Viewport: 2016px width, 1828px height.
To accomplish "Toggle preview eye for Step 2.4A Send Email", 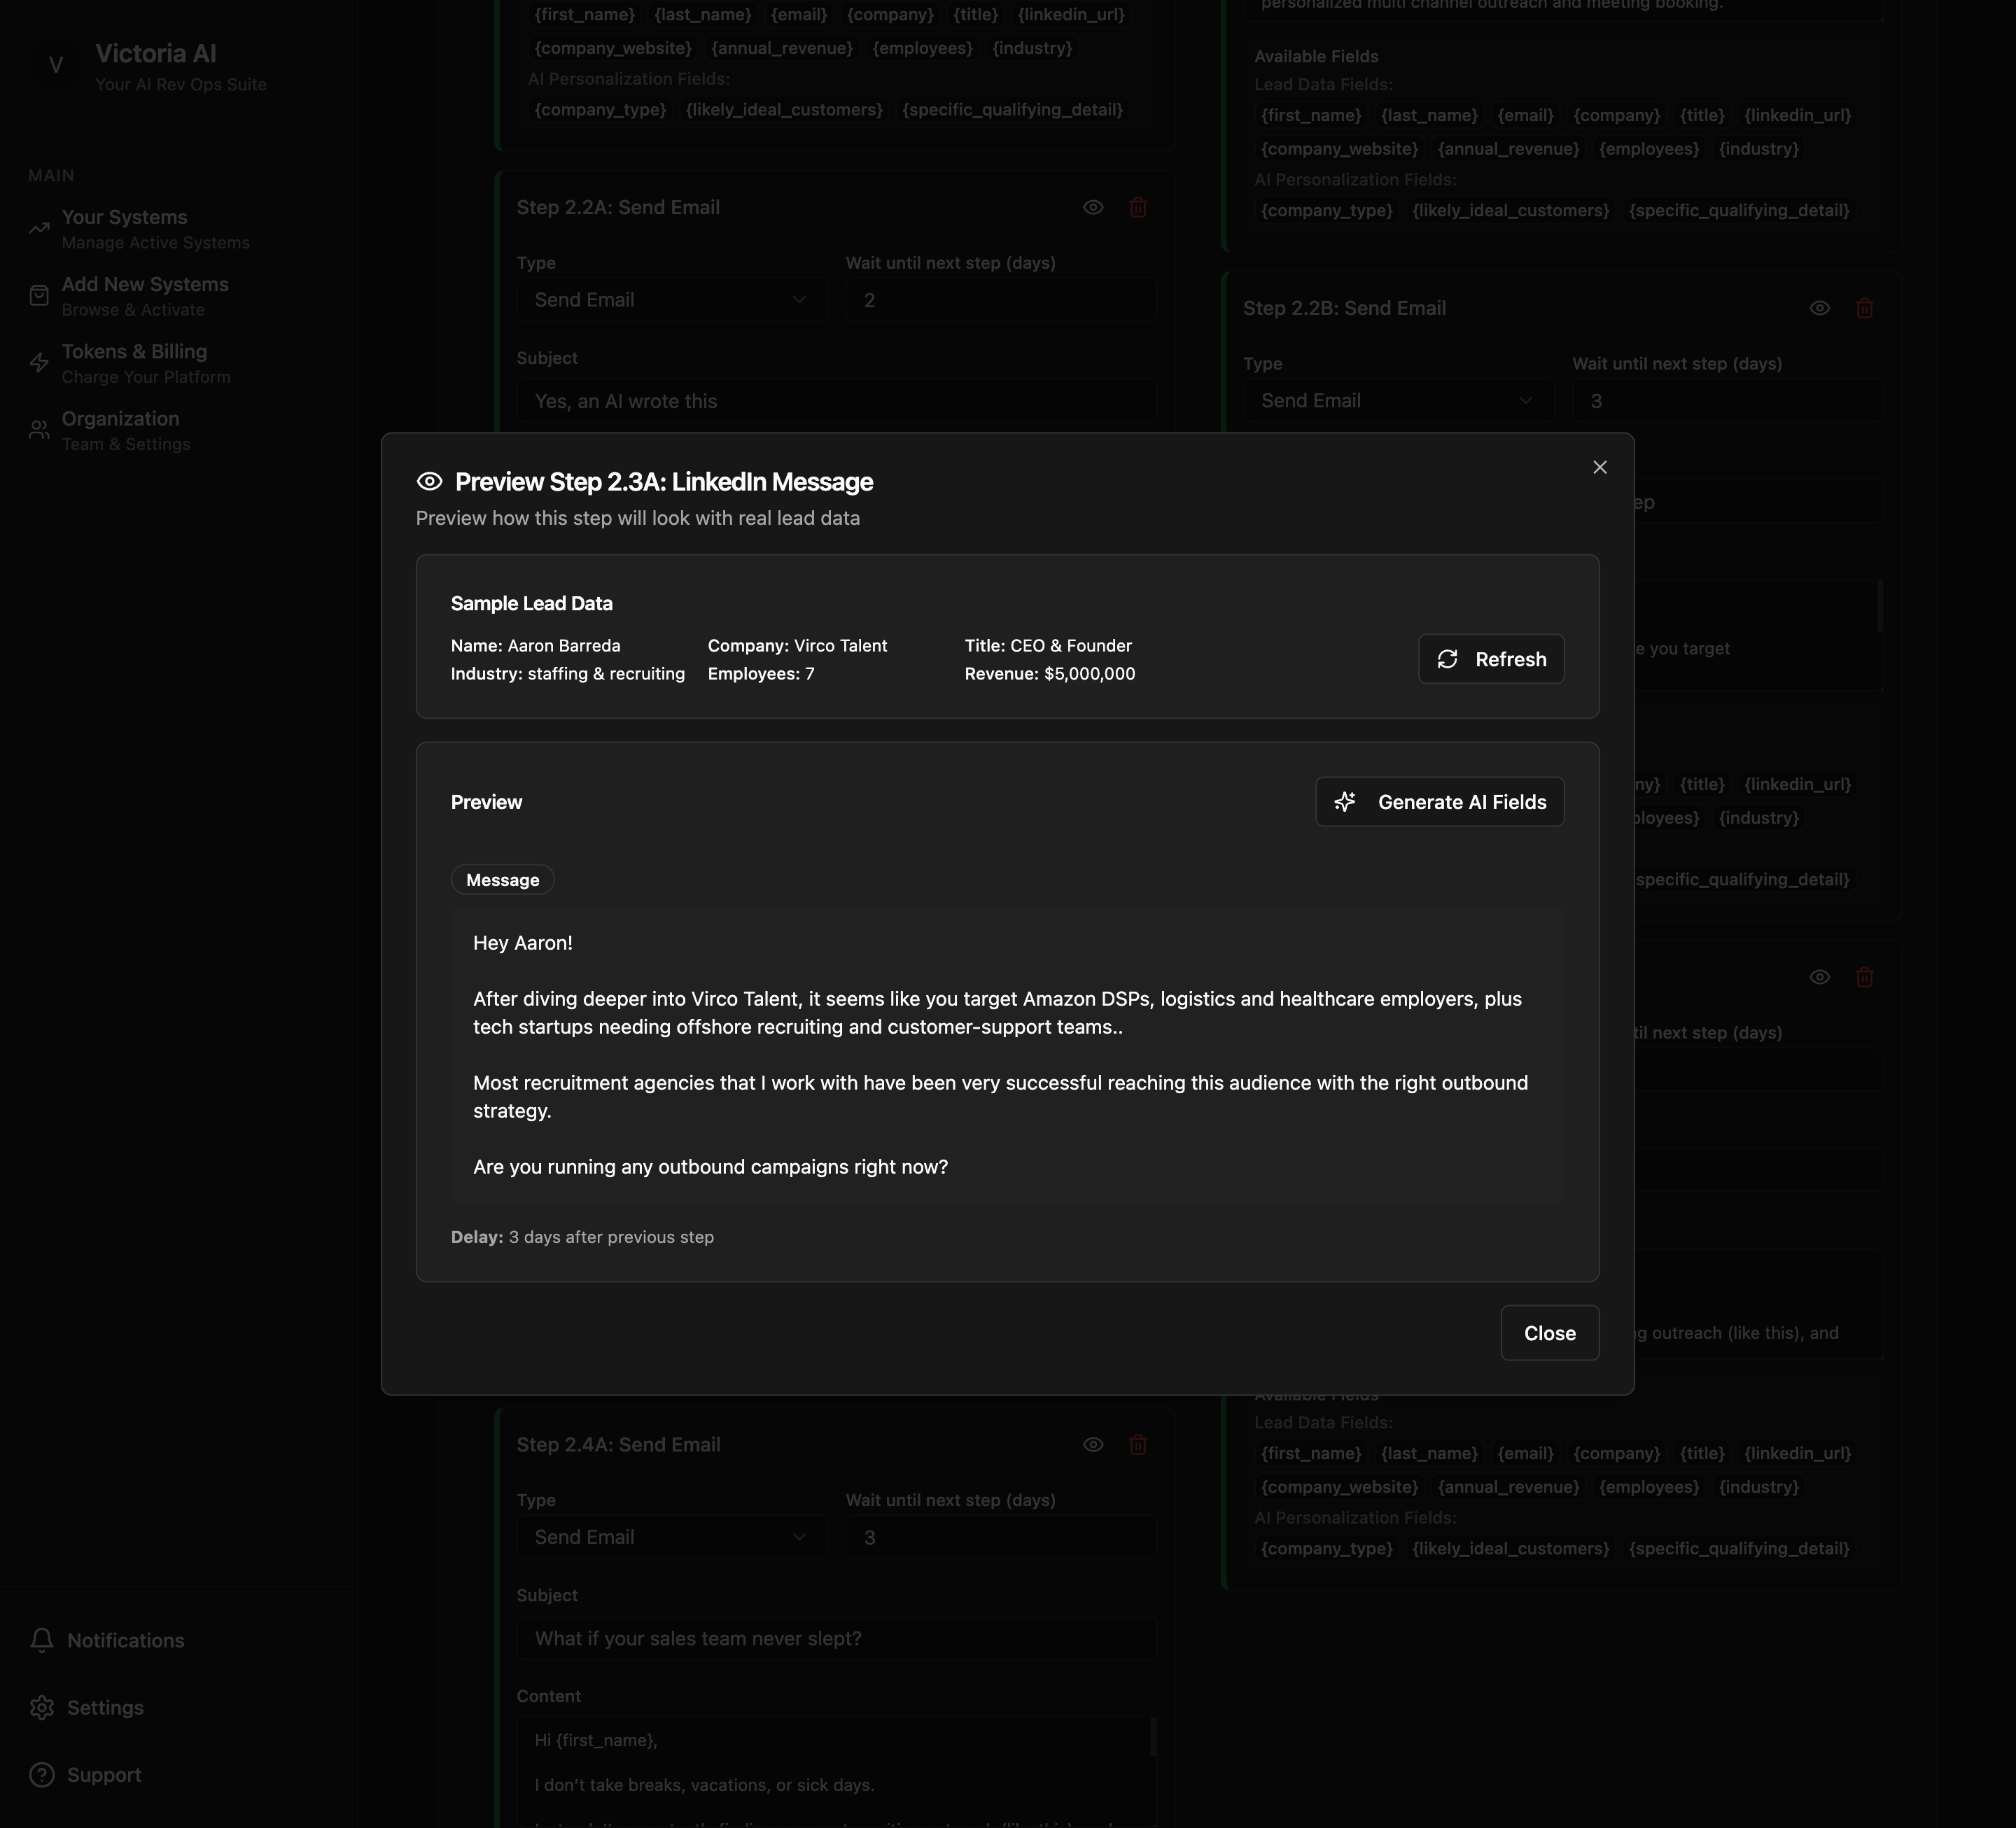I will pos(1093,1444).
